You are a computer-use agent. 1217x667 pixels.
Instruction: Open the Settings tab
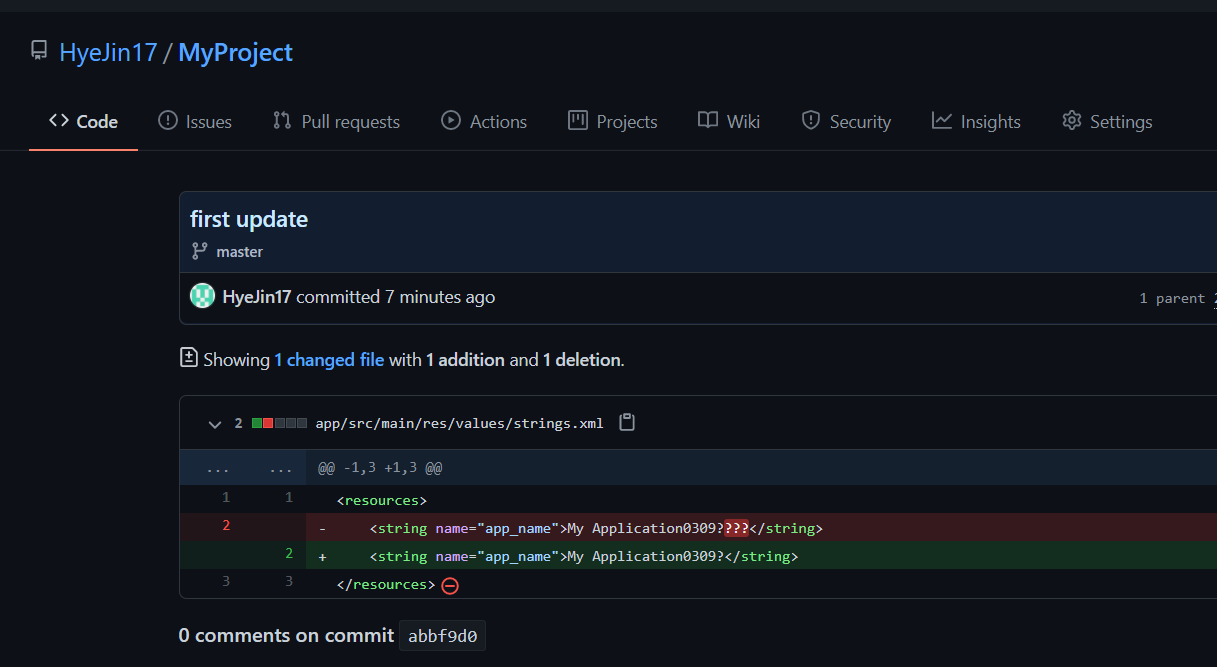1107,121
